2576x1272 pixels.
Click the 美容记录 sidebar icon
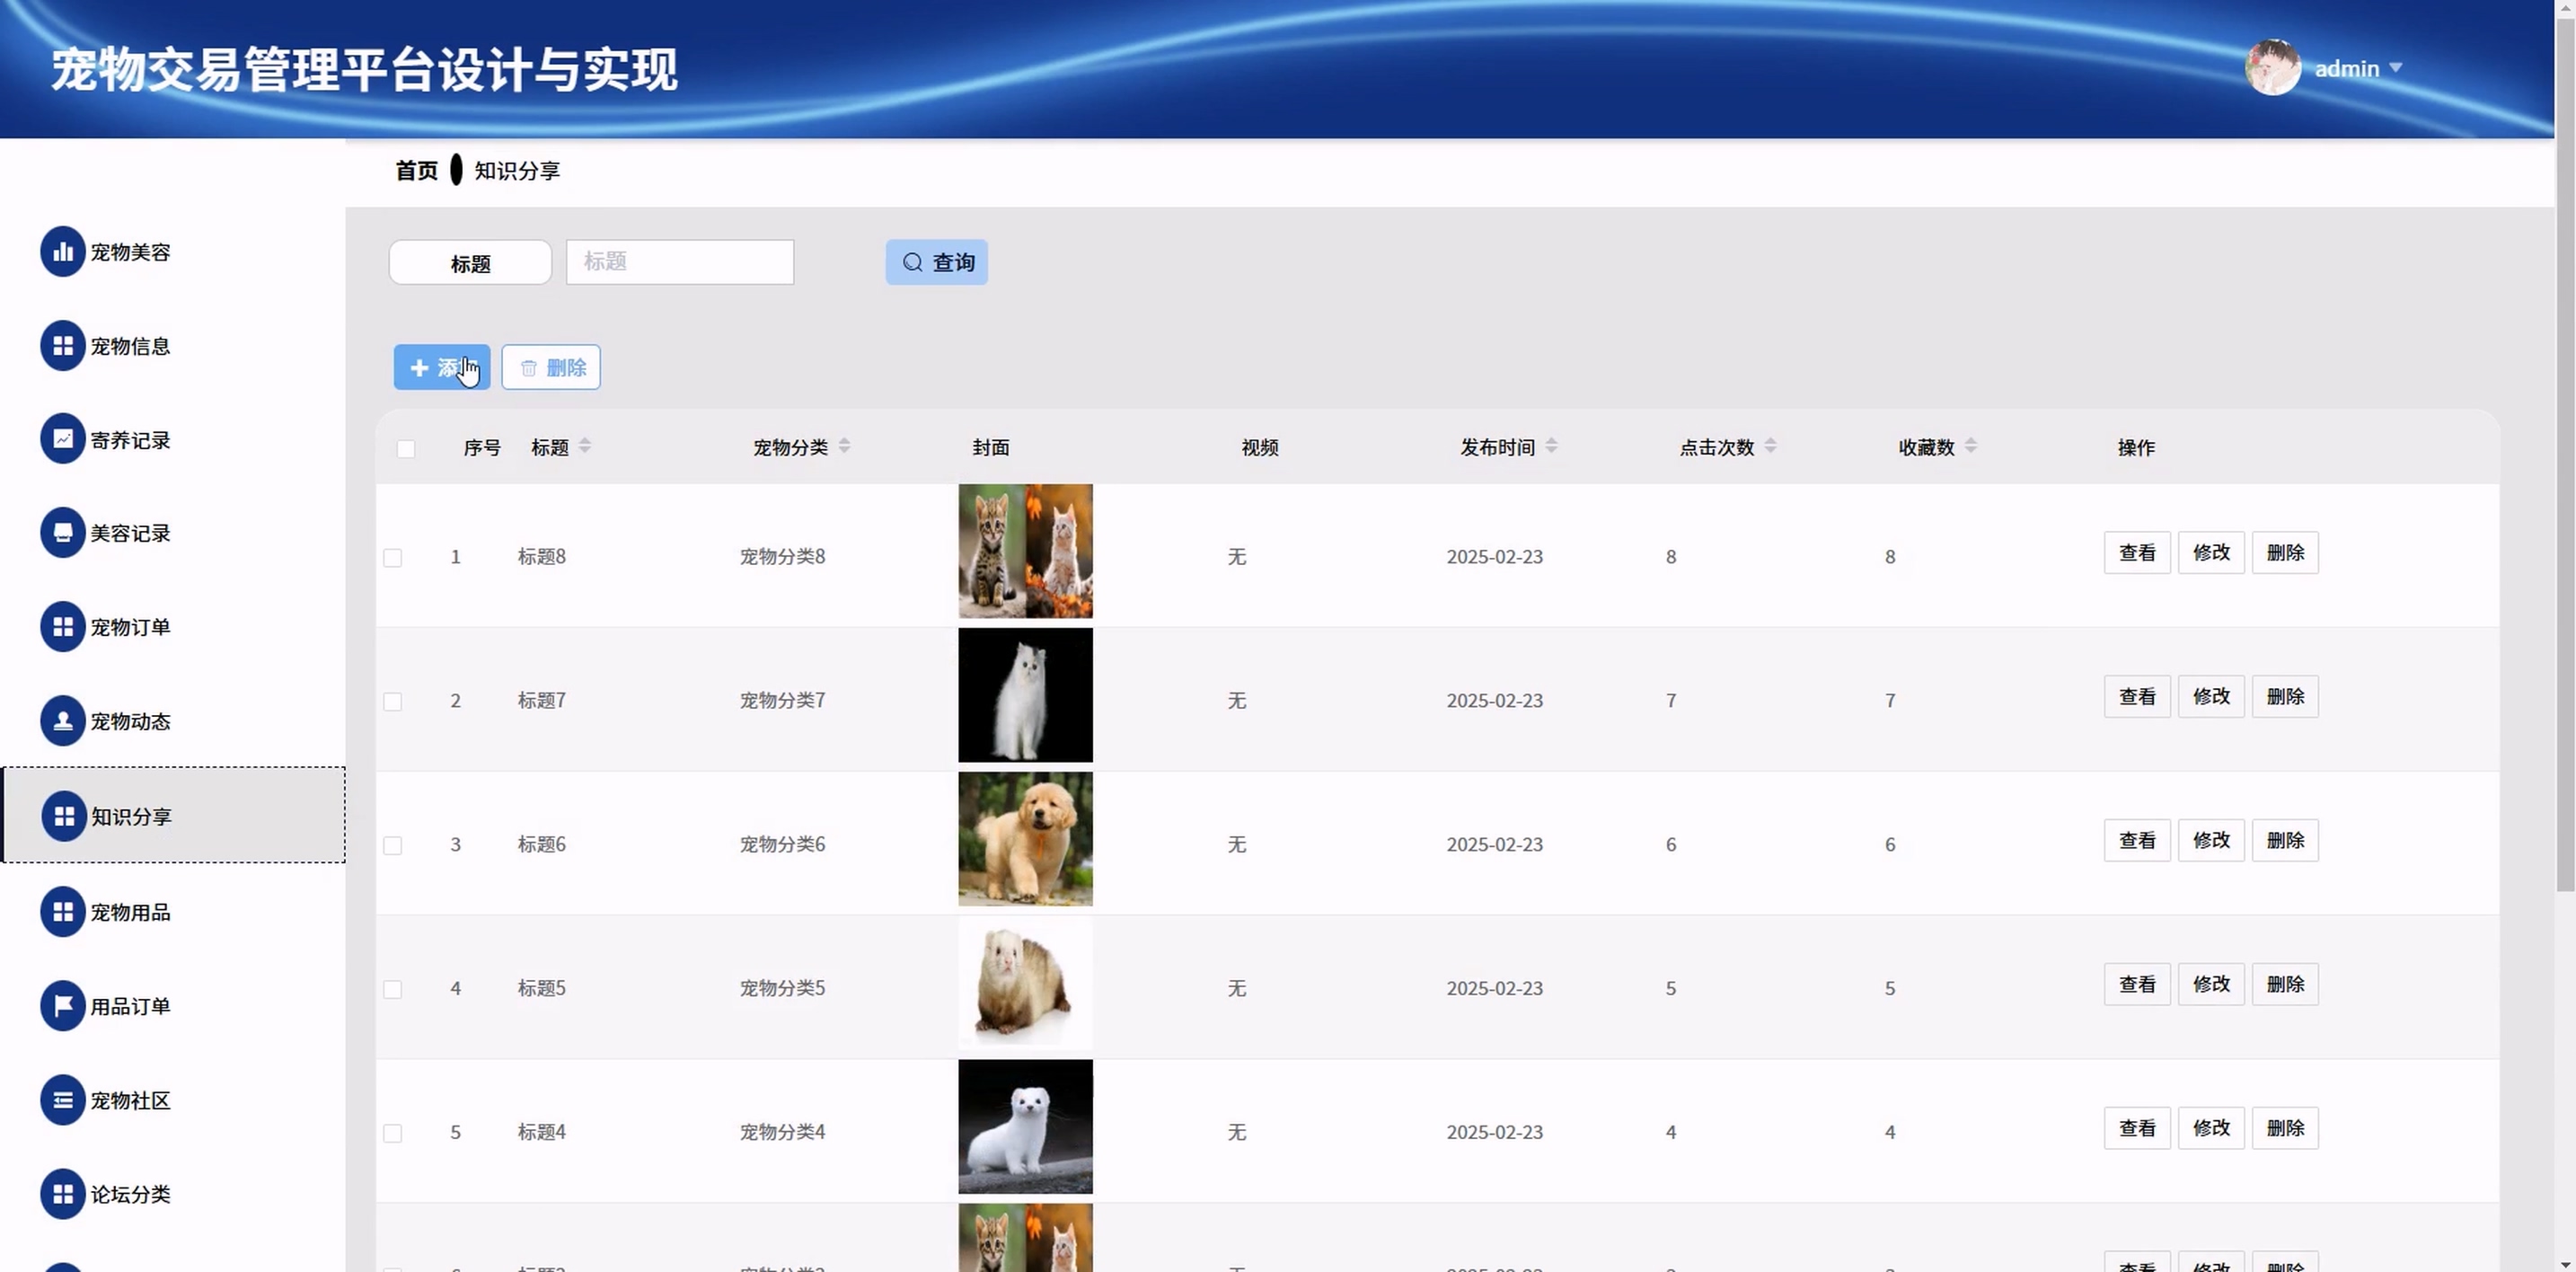[x=62, y=532]
